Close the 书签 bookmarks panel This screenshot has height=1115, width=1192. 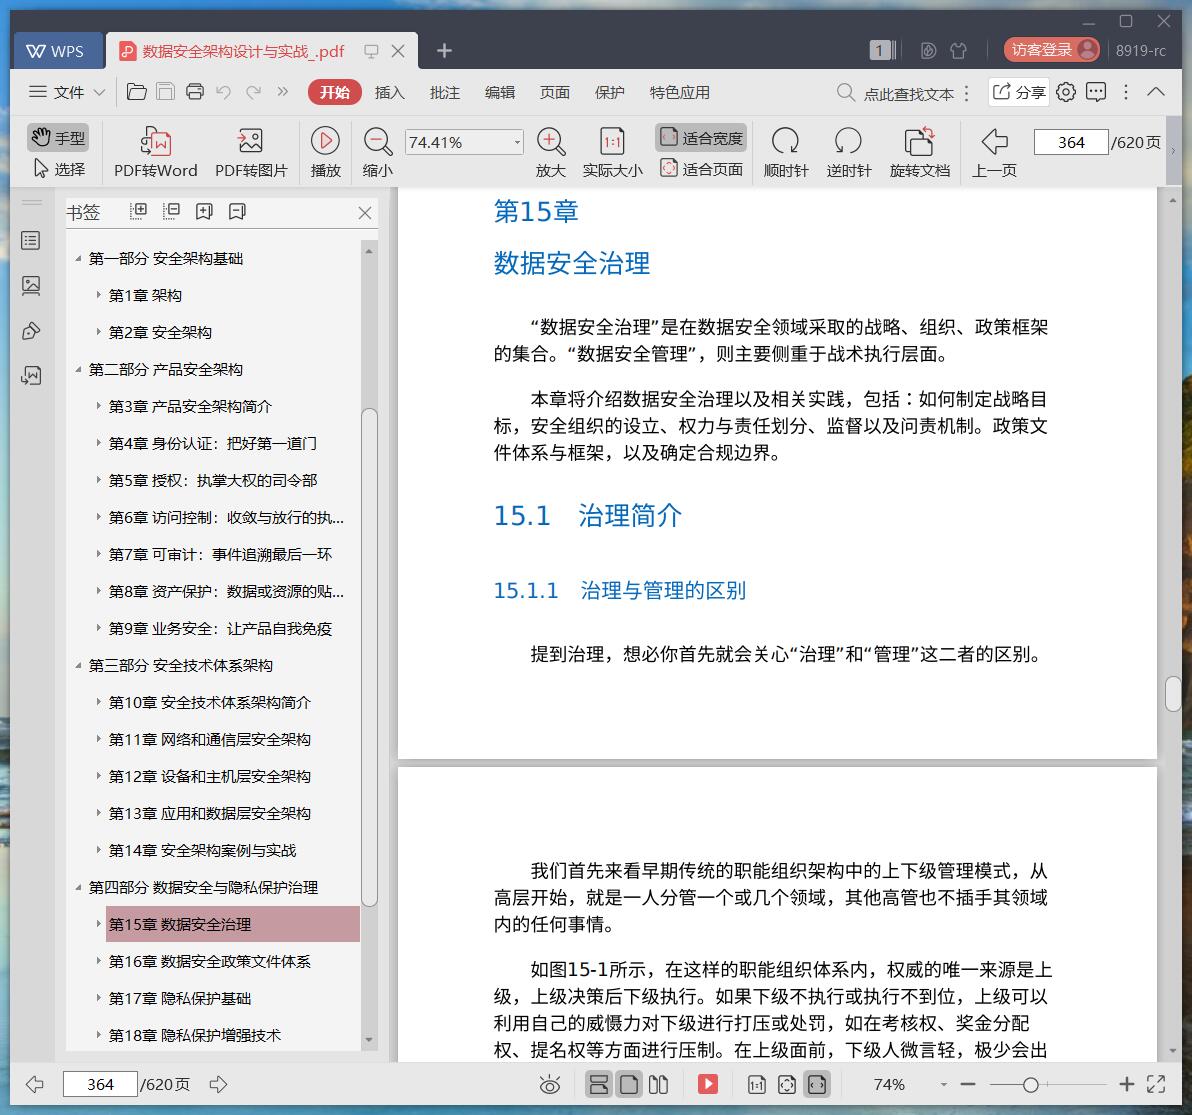coord(365,213)
